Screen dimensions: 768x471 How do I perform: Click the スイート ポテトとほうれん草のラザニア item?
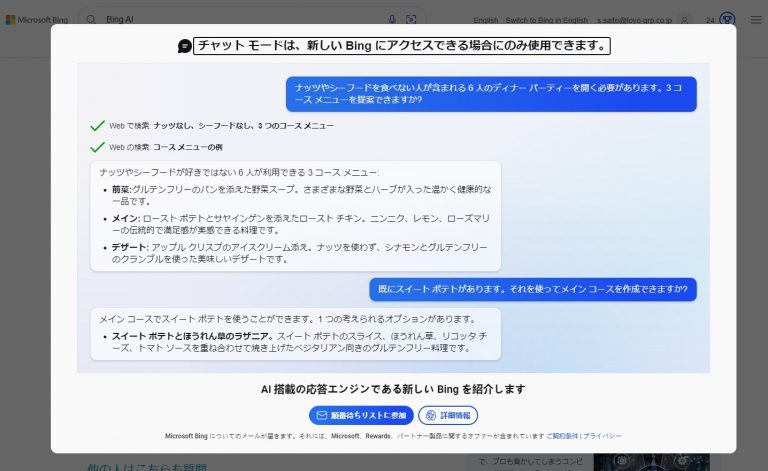tap(299, 342)
